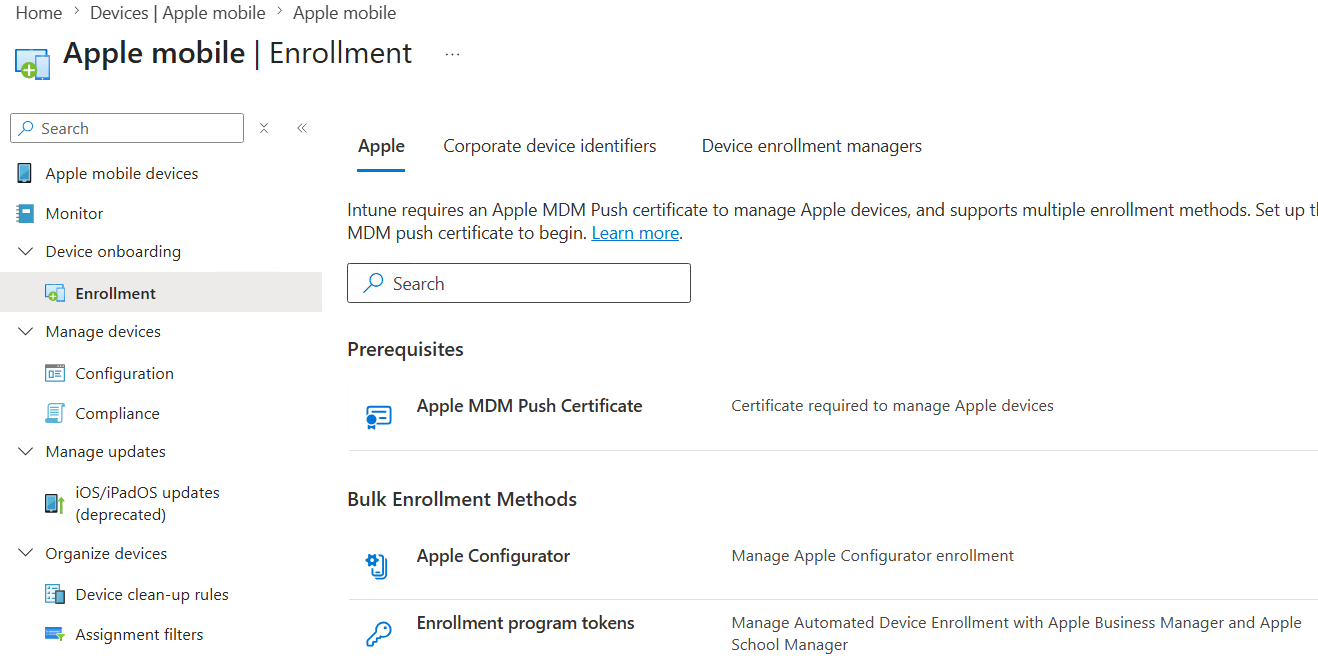The width and height of the screenshot is (1318, 665).
Task: Click the Enrollment program tokens key icon
Action: (x=379, y=634)
